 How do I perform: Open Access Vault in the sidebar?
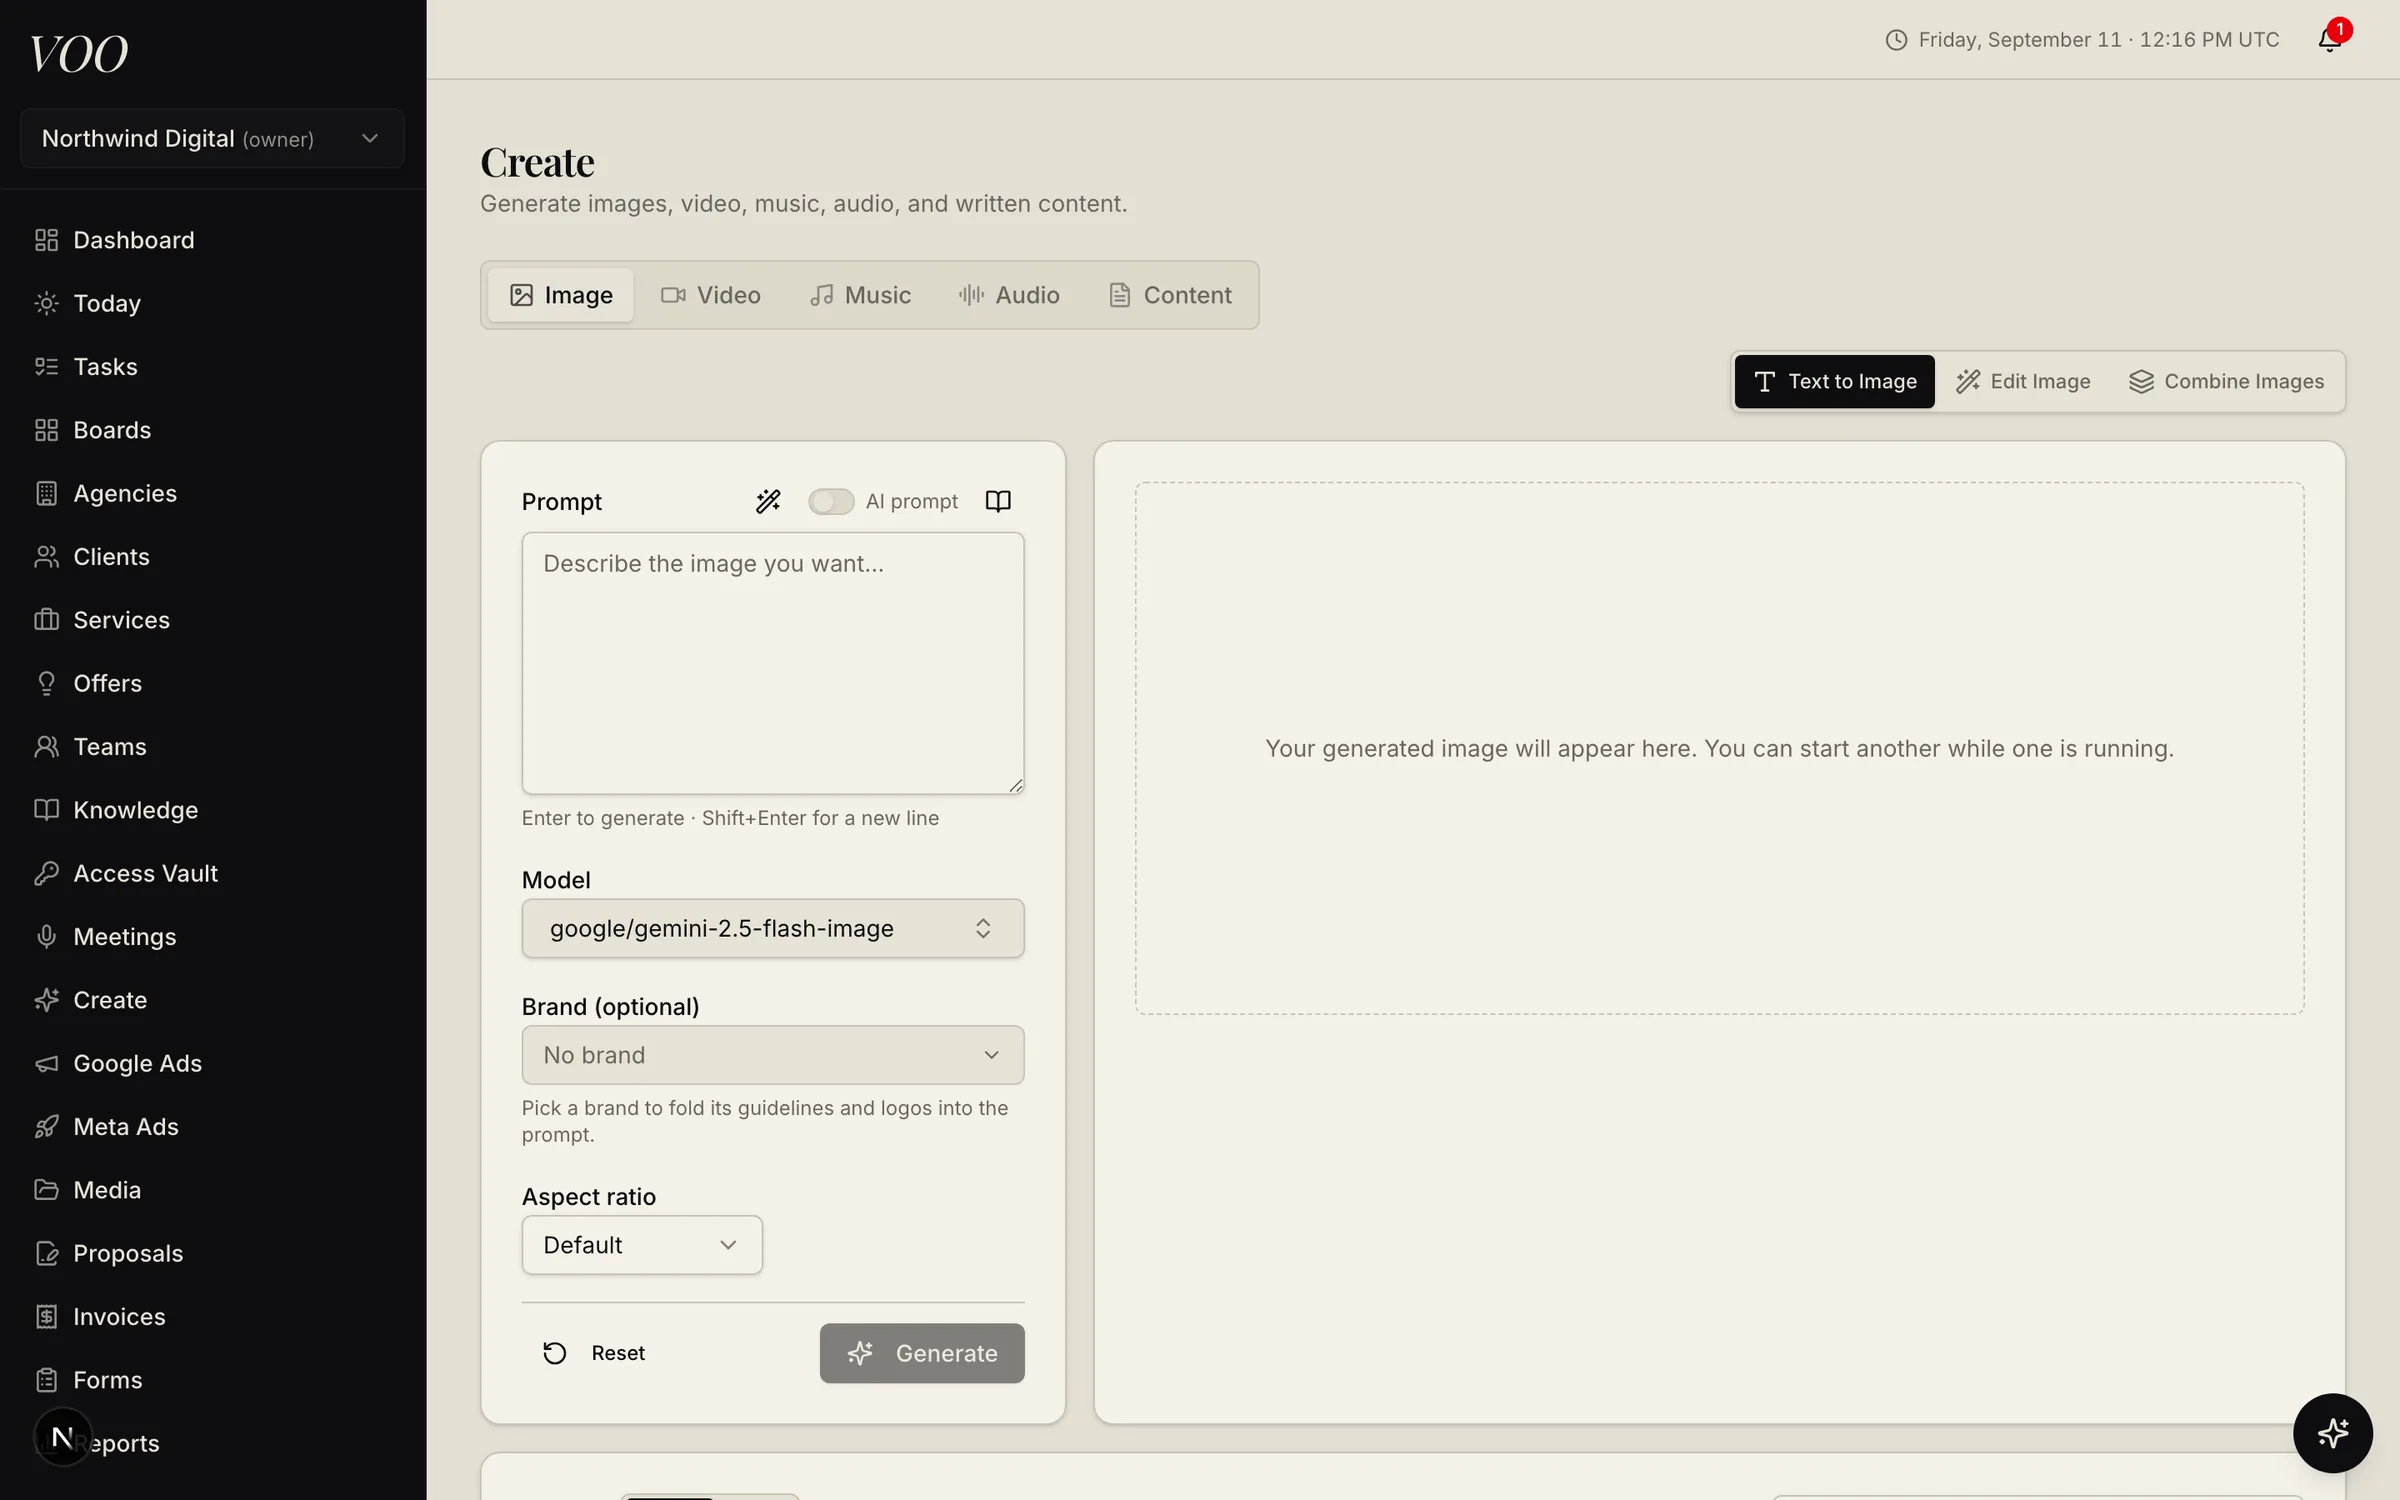pos(213,873)
